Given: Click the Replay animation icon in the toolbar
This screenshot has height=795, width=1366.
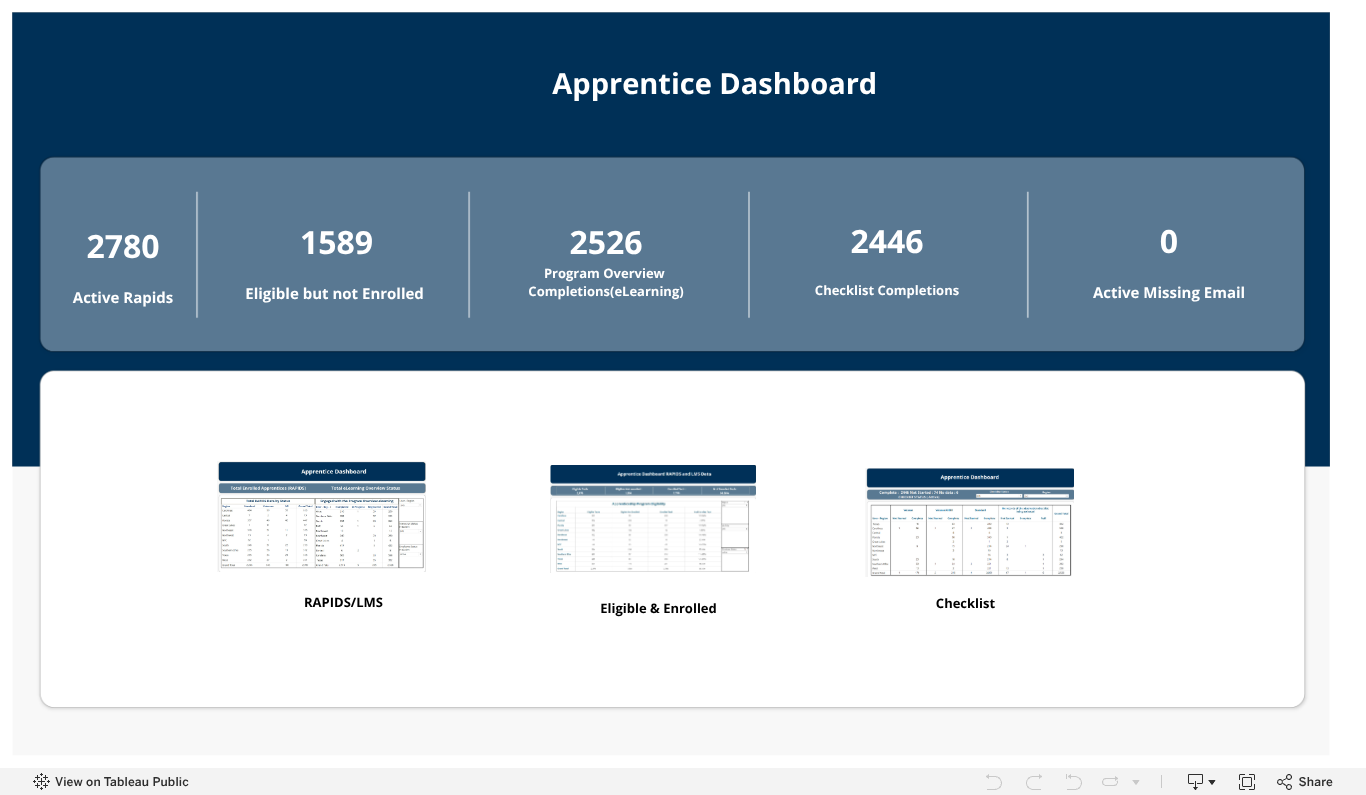Looking at the screenshot, I should pyautogui.click(x=1110, y=782).
